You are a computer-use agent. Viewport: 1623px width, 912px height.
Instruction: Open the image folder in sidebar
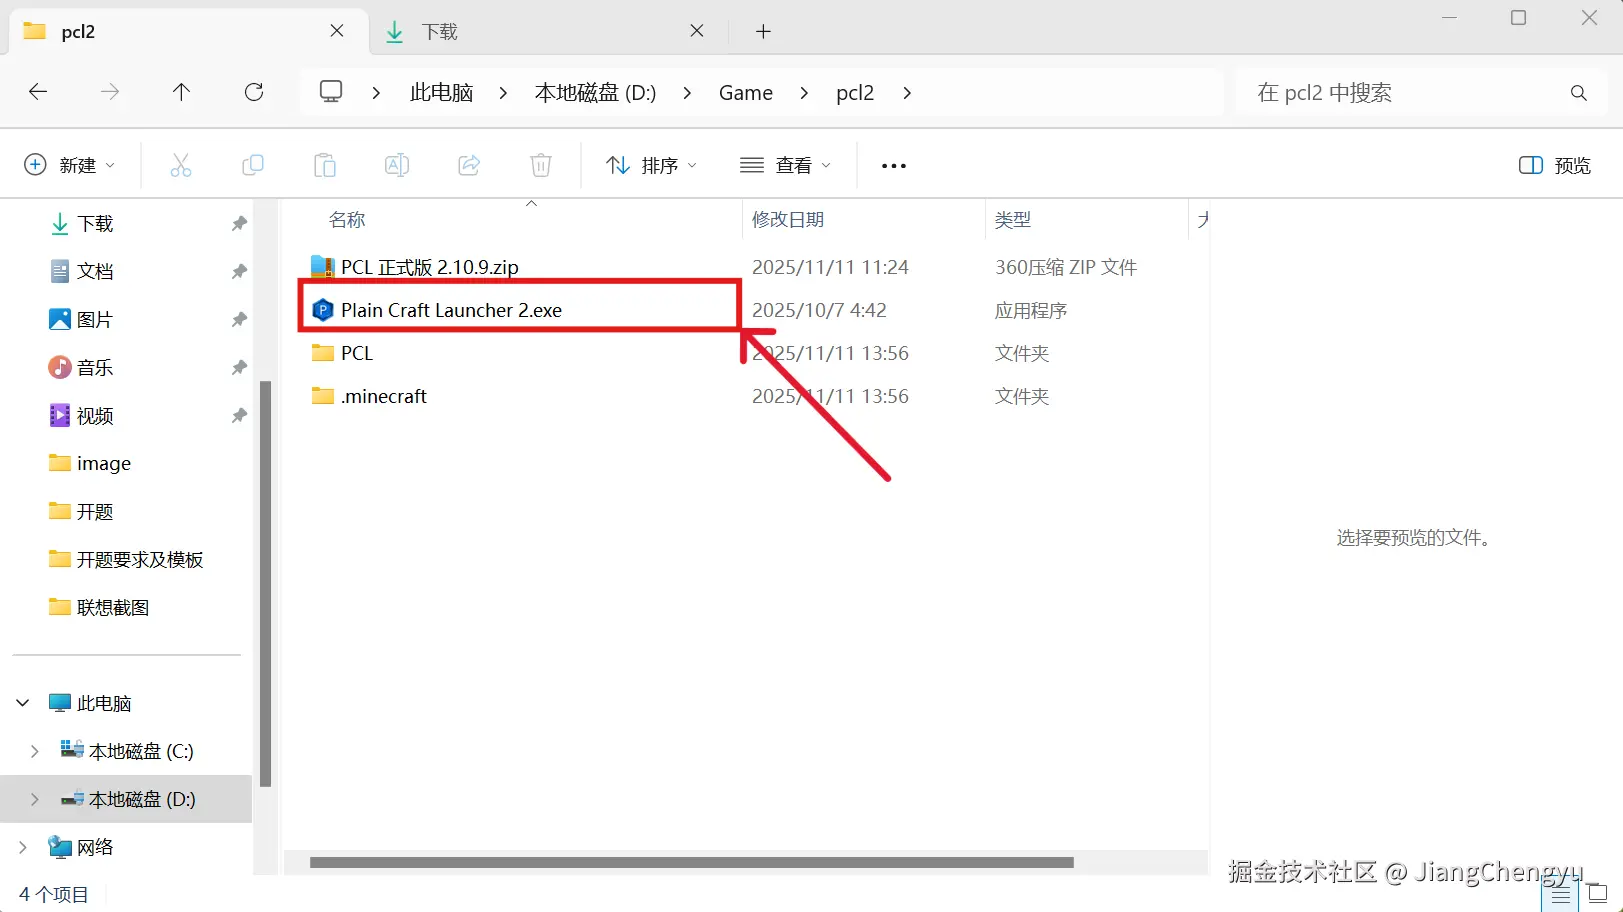[x=104, y=463]
